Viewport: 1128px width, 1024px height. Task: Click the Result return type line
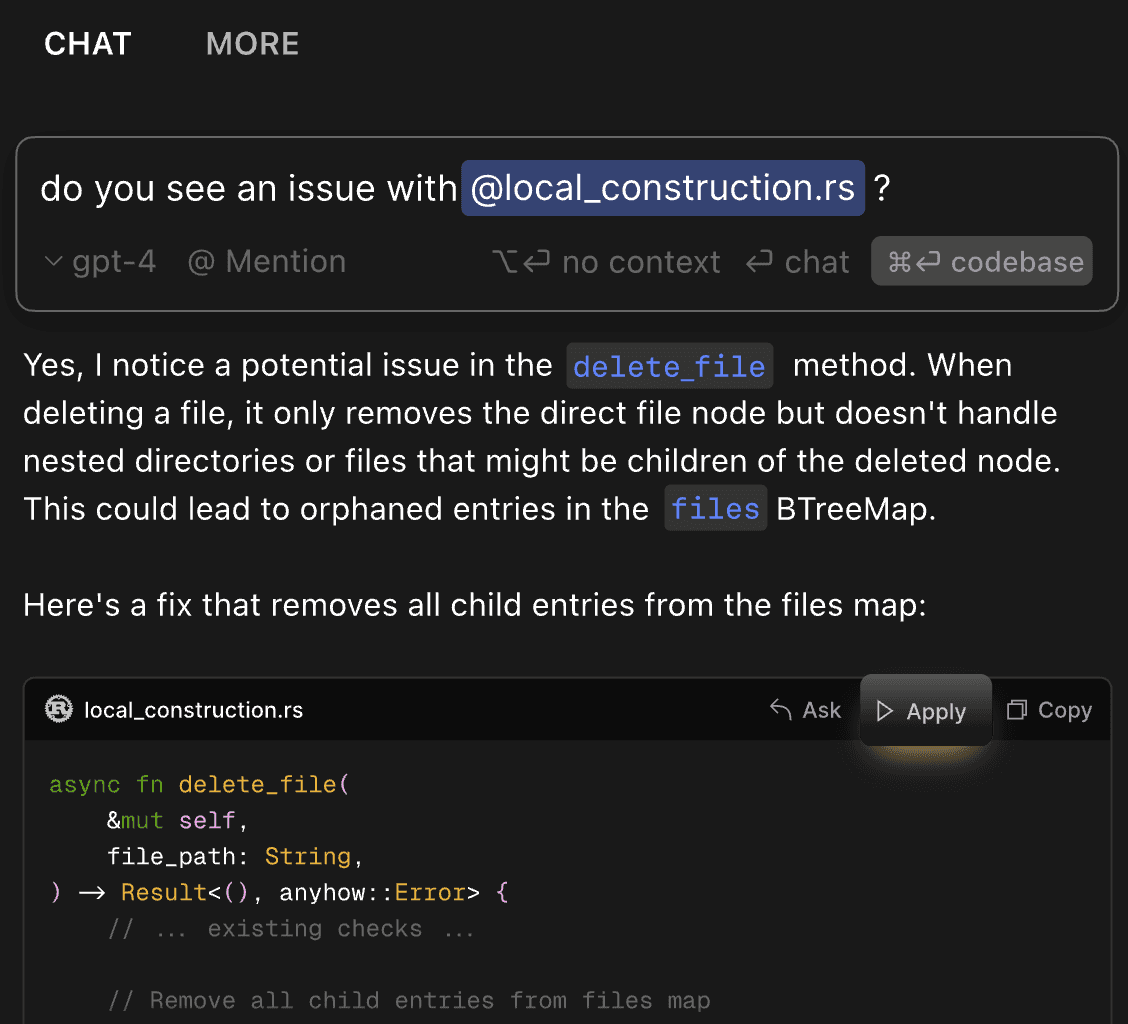pyautogui.click(x=279, y=892)
